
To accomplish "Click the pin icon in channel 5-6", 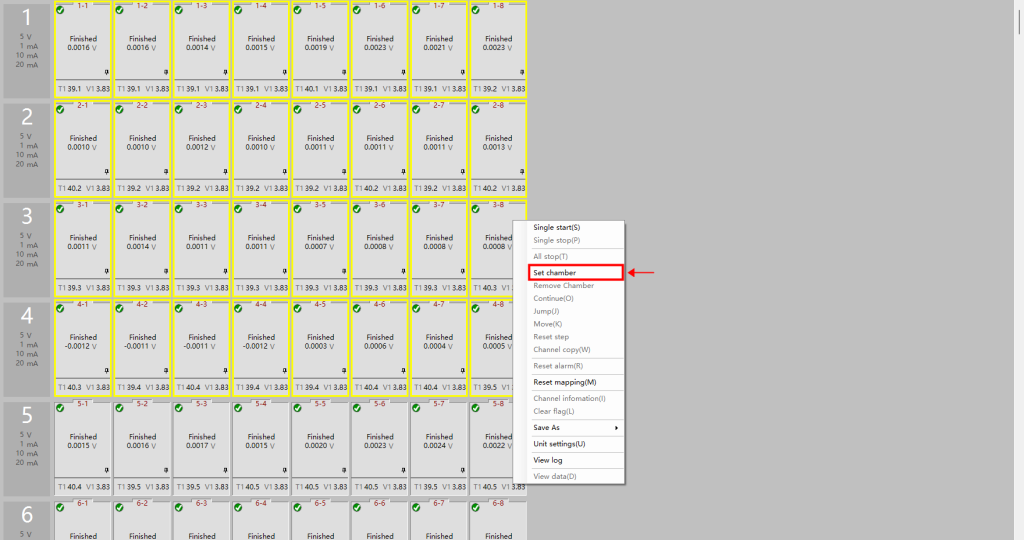I will [404, 469].
